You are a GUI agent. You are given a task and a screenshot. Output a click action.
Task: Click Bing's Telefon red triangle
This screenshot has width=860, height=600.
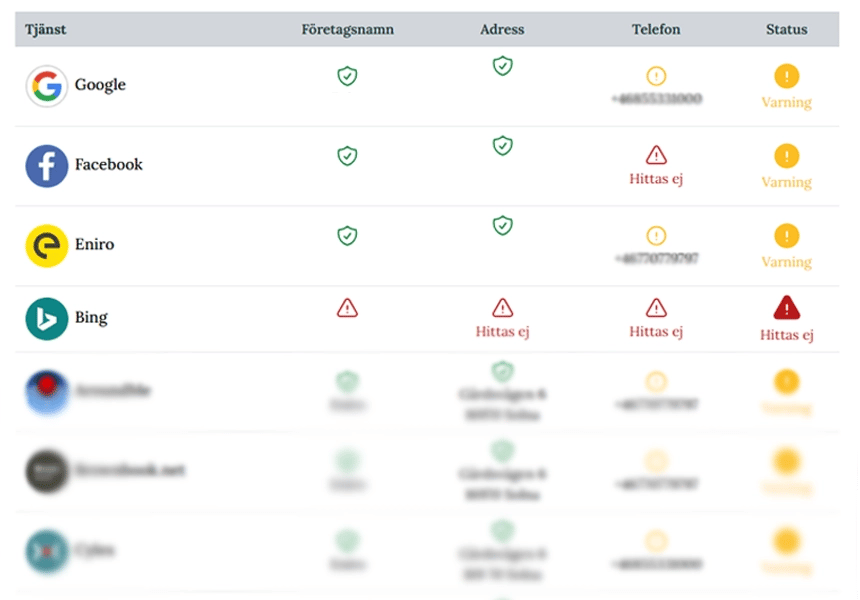pos(656,308)
